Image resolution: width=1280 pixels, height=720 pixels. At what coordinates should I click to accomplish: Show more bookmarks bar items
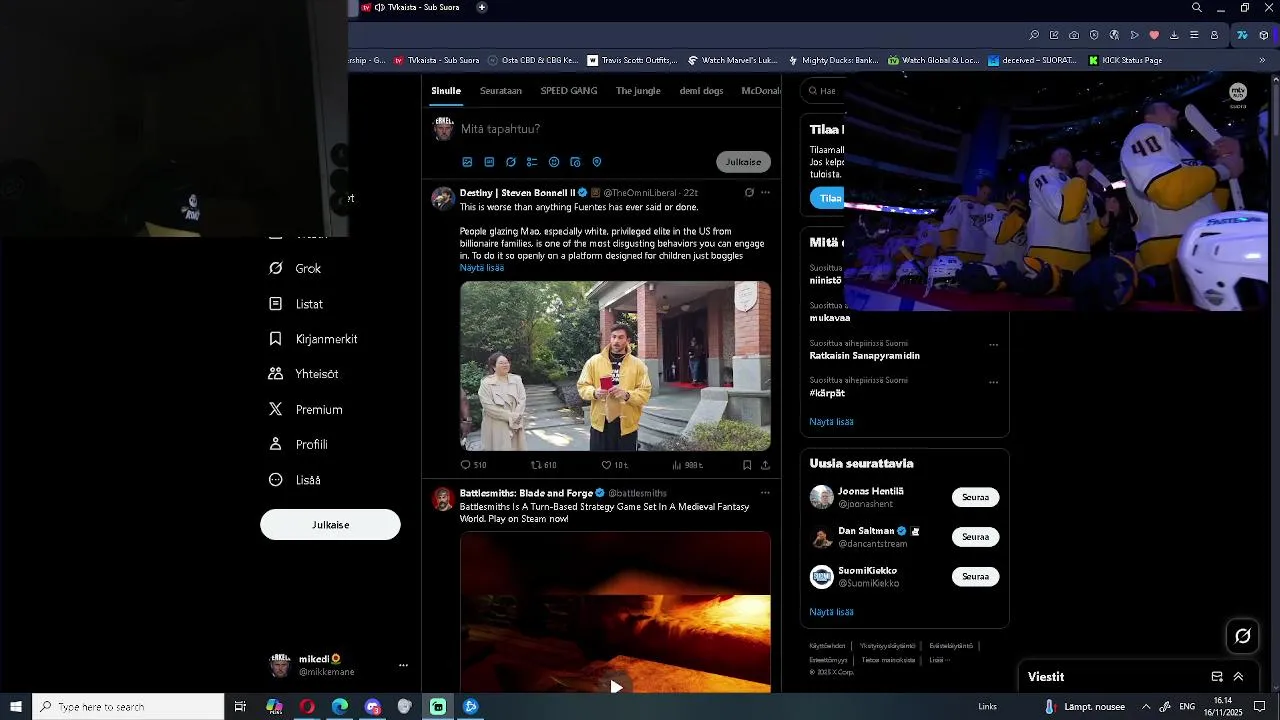tap(1262, 60)
